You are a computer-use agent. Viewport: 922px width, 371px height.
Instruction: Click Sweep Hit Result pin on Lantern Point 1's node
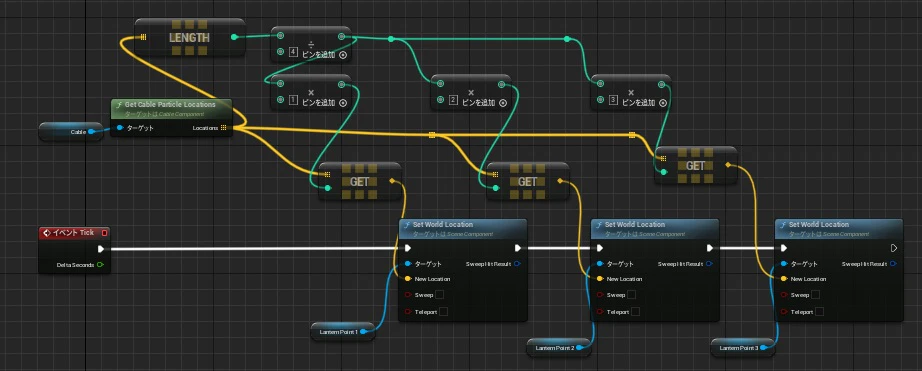517,264
